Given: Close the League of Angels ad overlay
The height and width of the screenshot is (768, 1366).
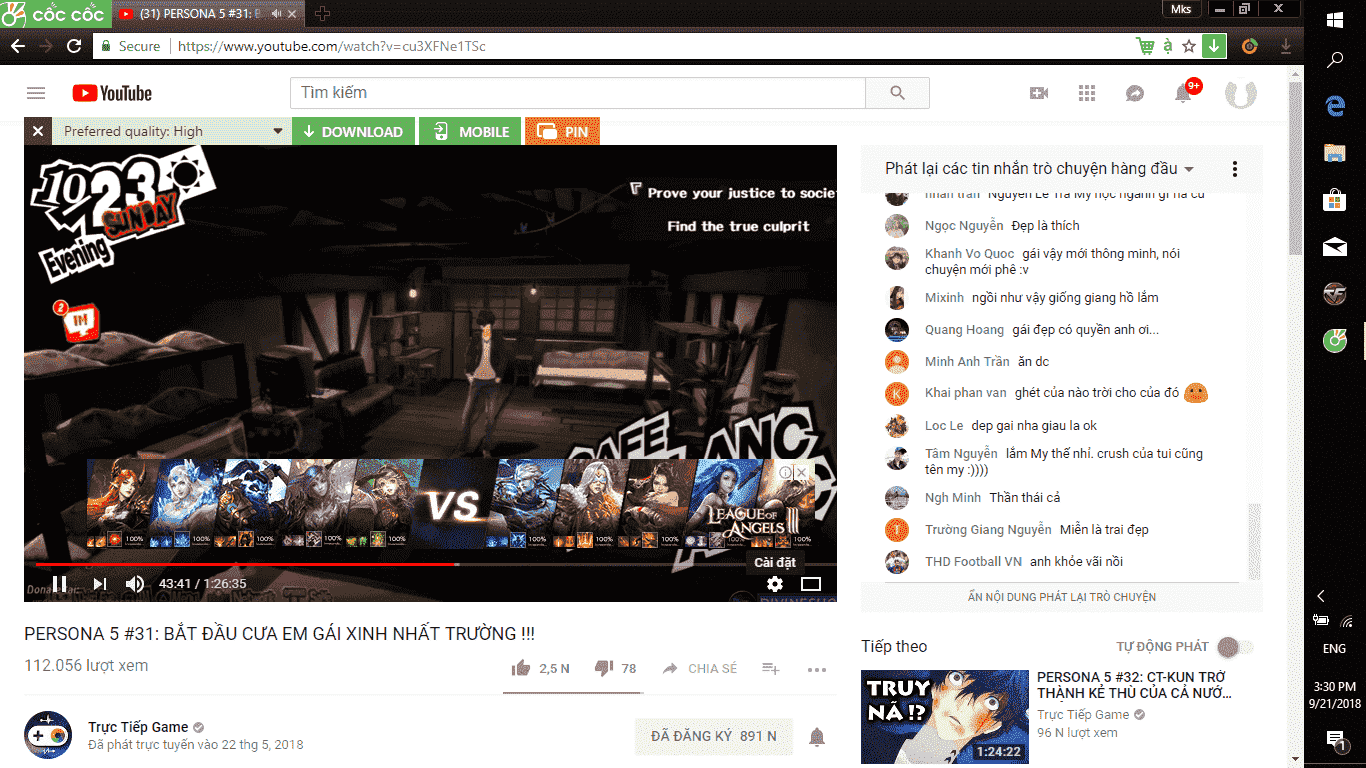Looking at the screenshot, I should (801, 472).
